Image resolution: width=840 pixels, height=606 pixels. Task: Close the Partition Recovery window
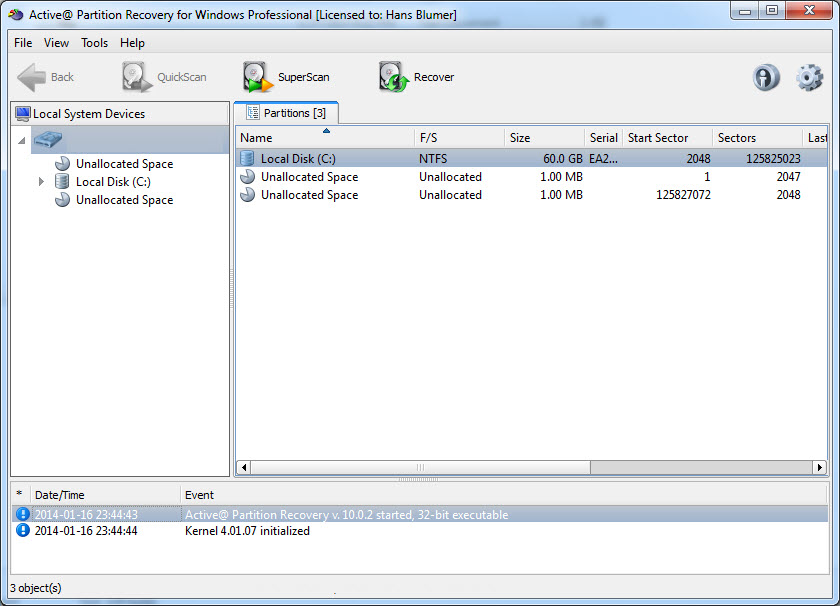[x=809, y=11]
